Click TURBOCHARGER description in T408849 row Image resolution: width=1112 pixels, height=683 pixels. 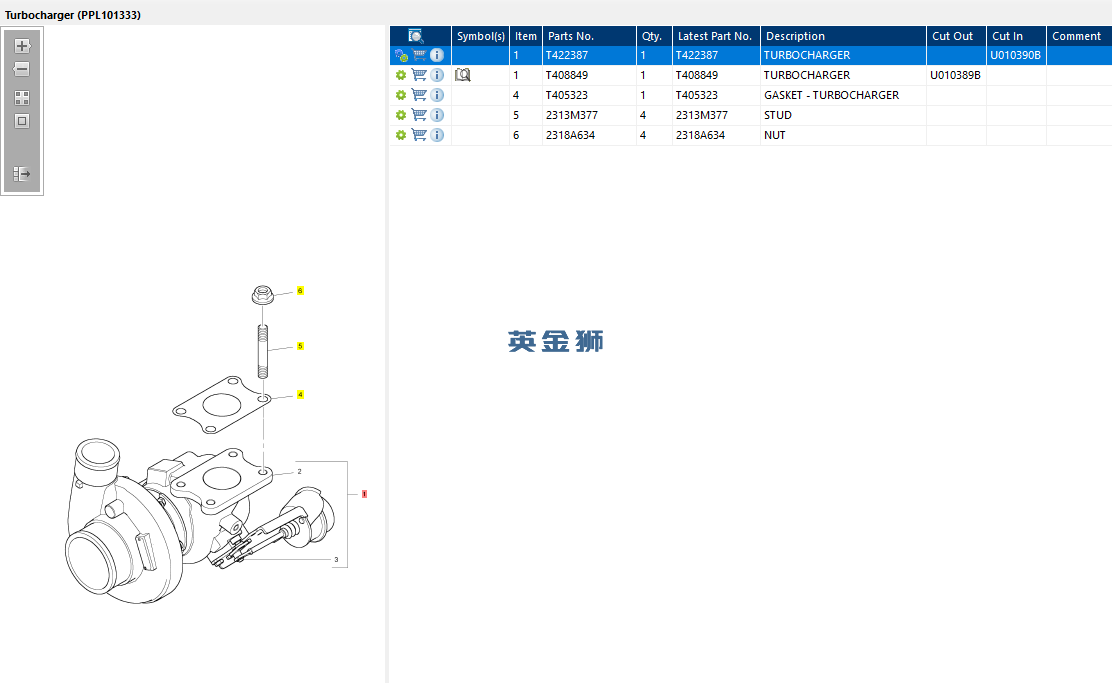pyautogui.click(x=806, y=75)
